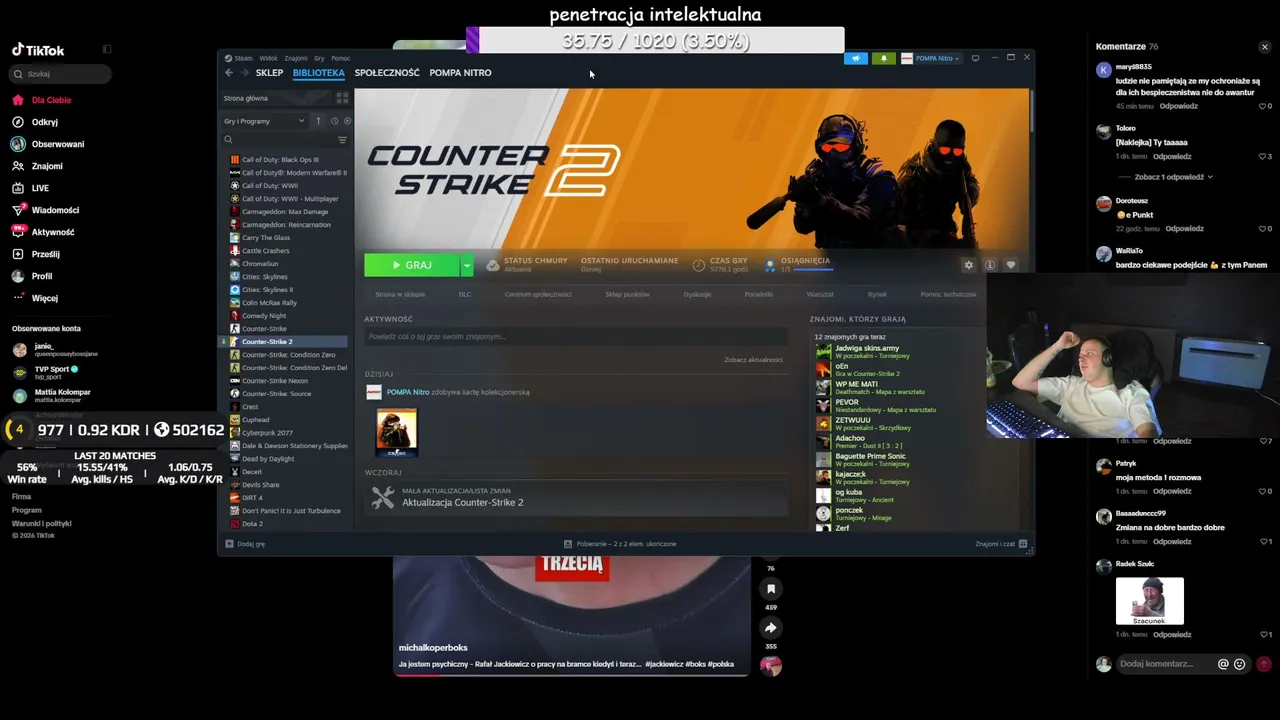The image size is (1280, 720).
Task: Click Dodaj grę at bottom of Steam
Action: pyautogui.click(x=245, y=544)
